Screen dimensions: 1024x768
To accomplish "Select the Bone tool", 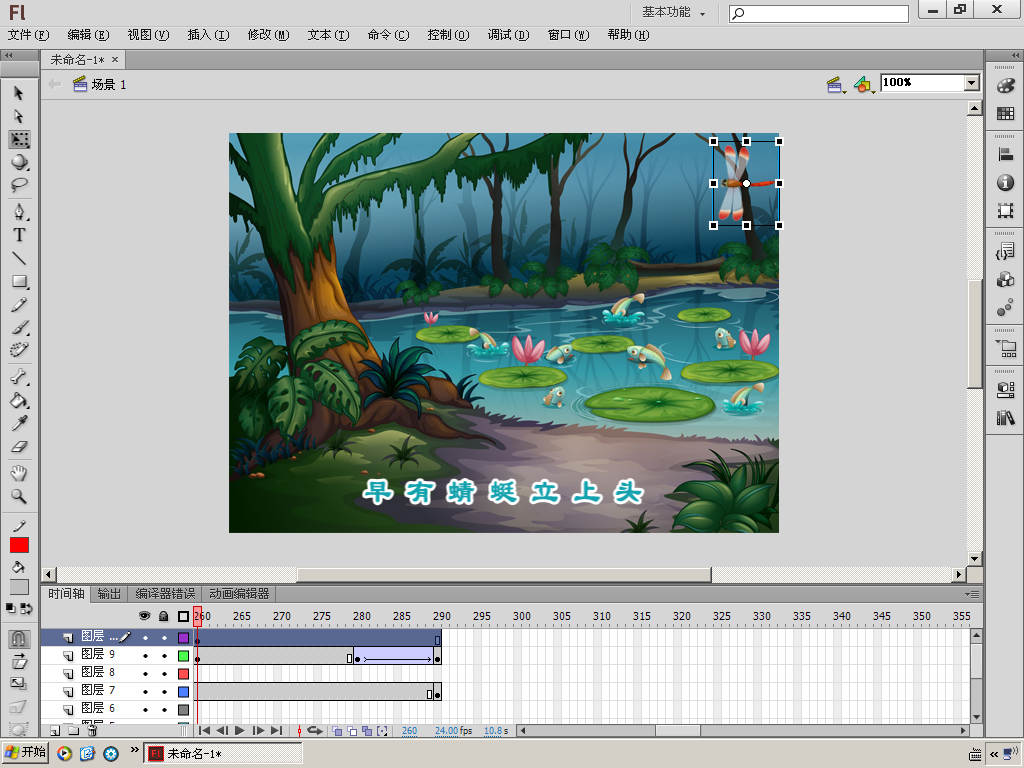I will pyautogui.click(x=19, y=377).
